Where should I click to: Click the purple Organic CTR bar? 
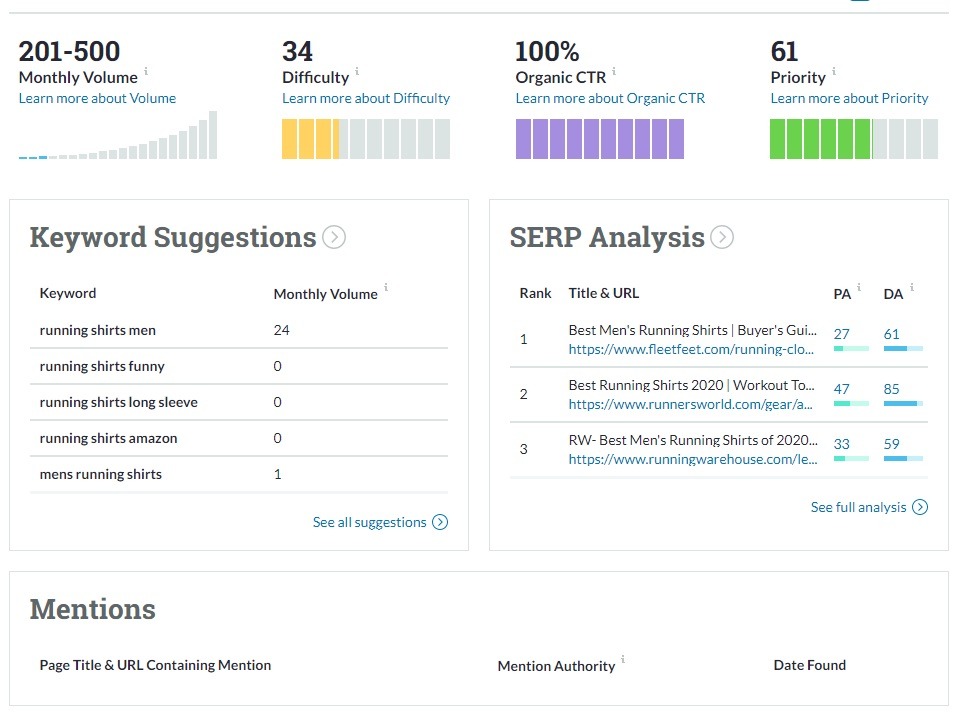tap(600, 139)
